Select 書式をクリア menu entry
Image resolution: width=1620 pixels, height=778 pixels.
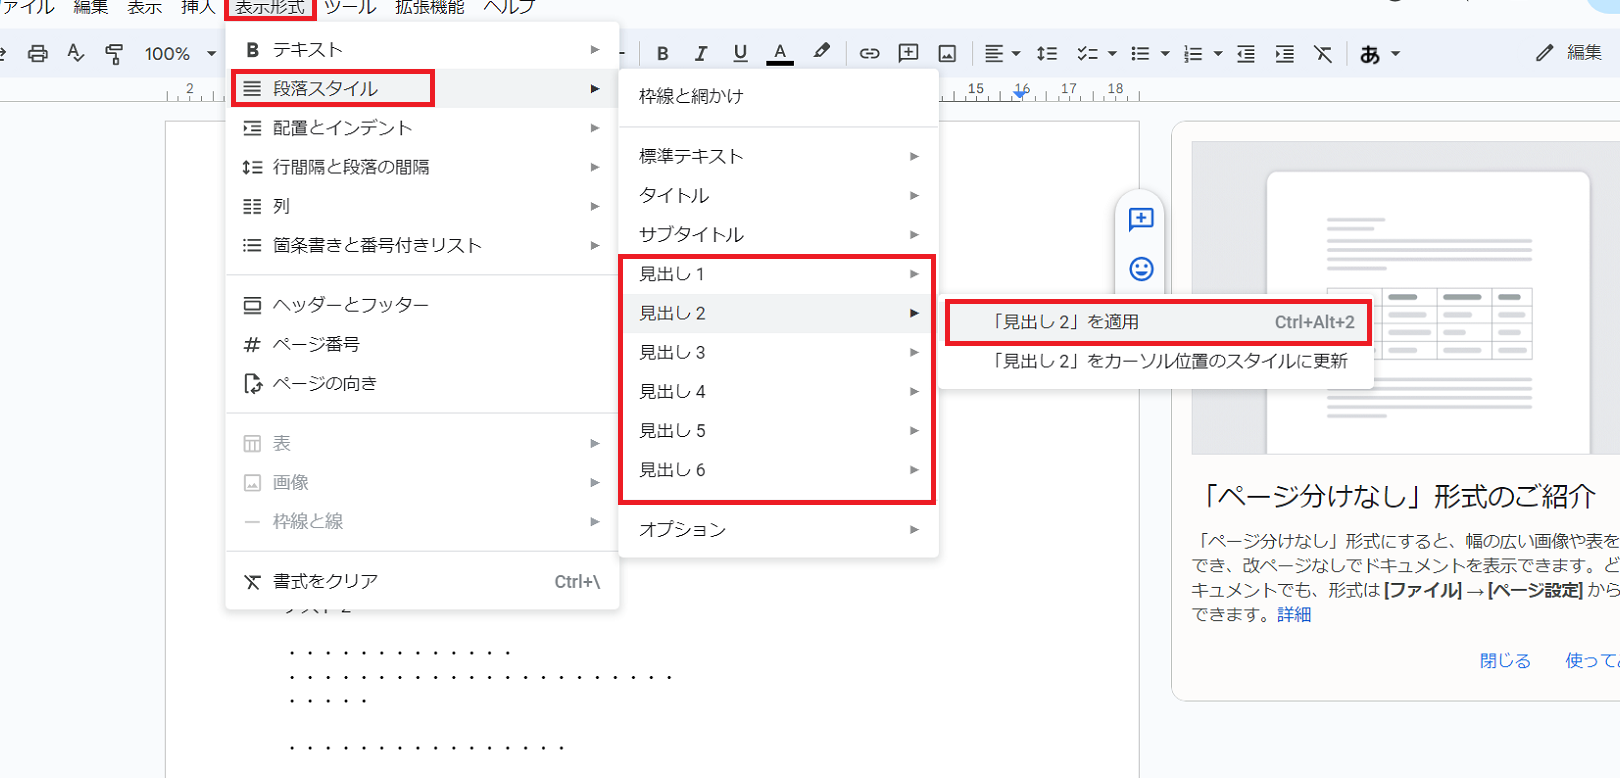(422, 581)
